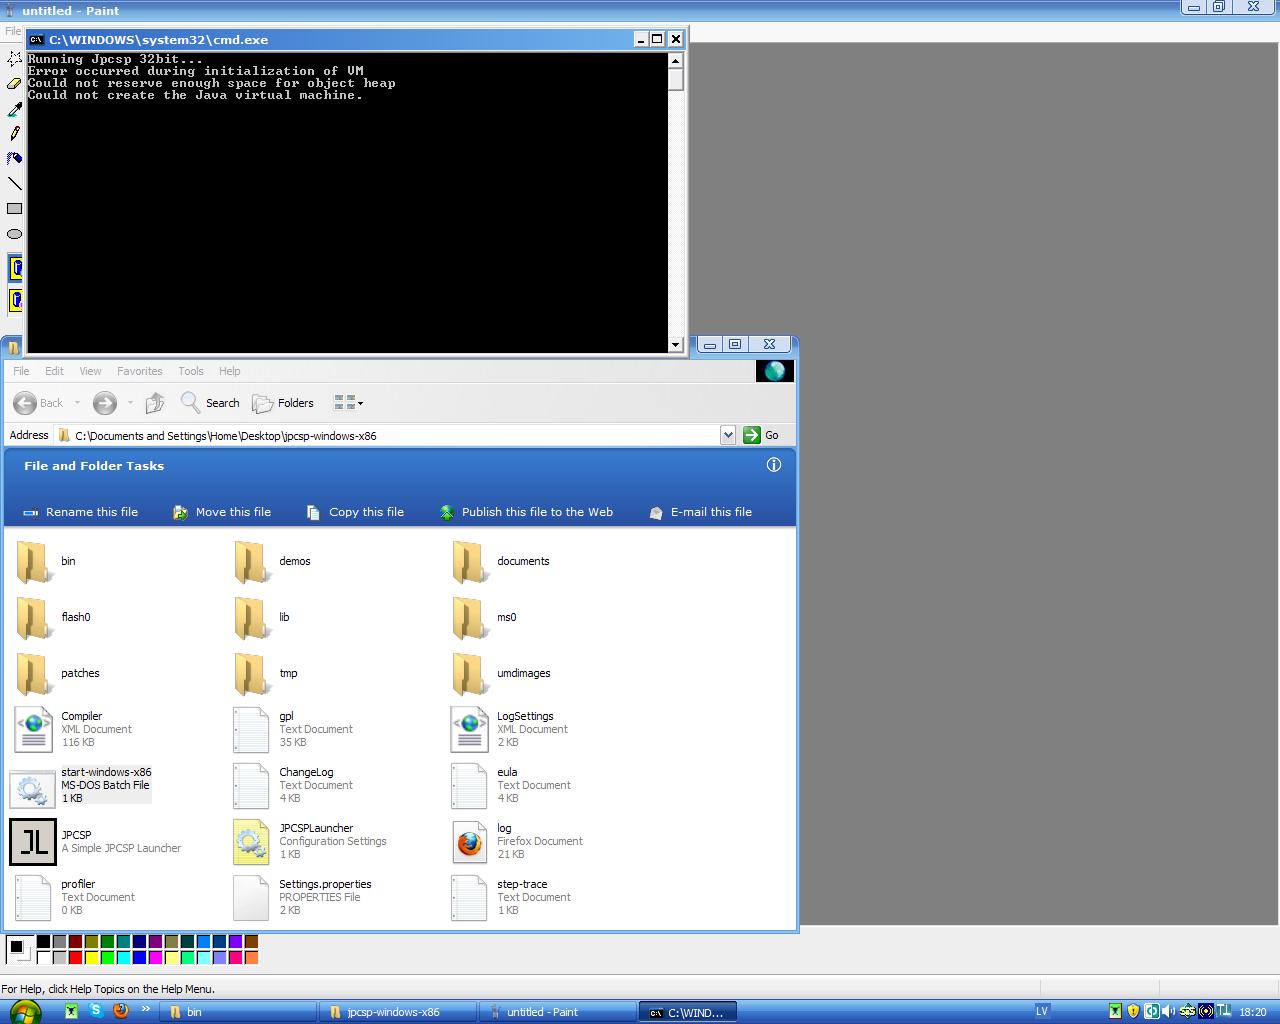Select the Line tool
The image size is (1280, 1024).
[14, 183]
